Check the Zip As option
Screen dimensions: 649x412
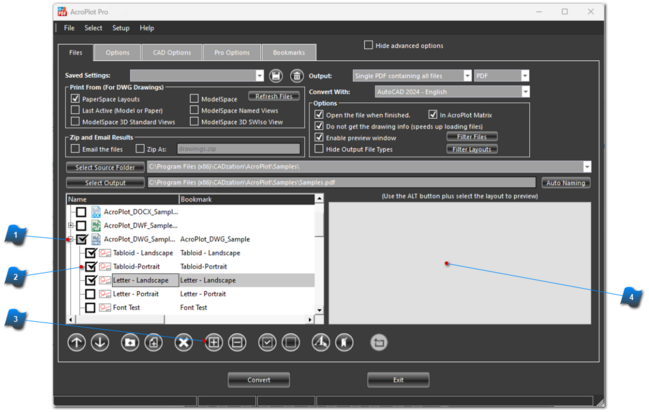pyautogui.click(x=140, y=149)
